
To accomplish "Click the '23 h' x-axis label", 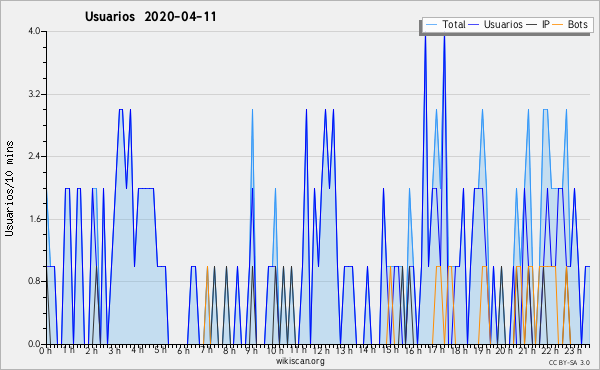I will click(574, 350).
